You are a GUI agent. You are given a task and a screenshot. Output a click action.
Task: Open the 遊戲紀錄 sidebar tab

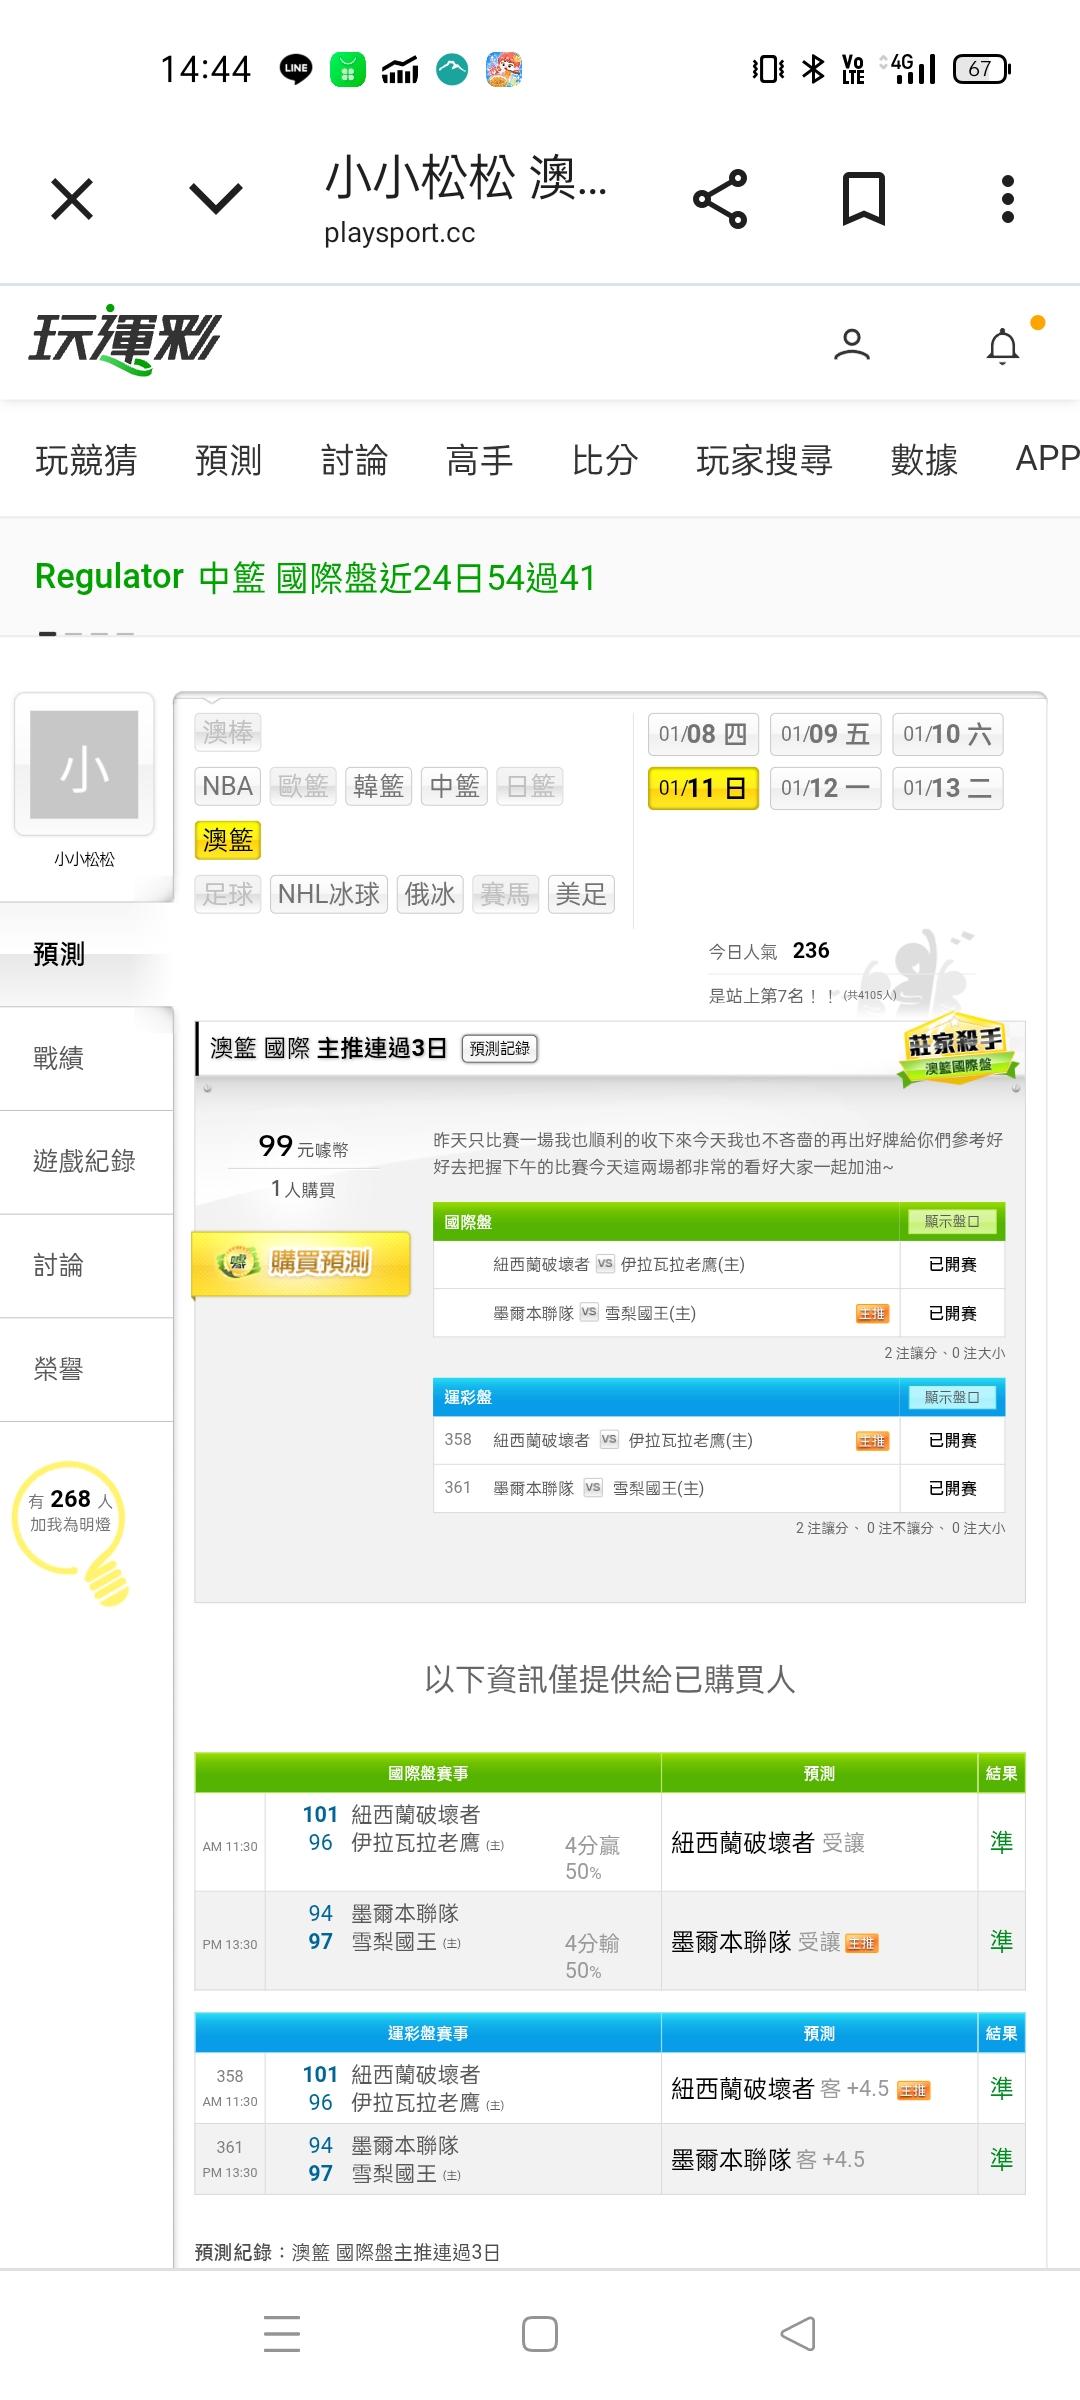86,1162
